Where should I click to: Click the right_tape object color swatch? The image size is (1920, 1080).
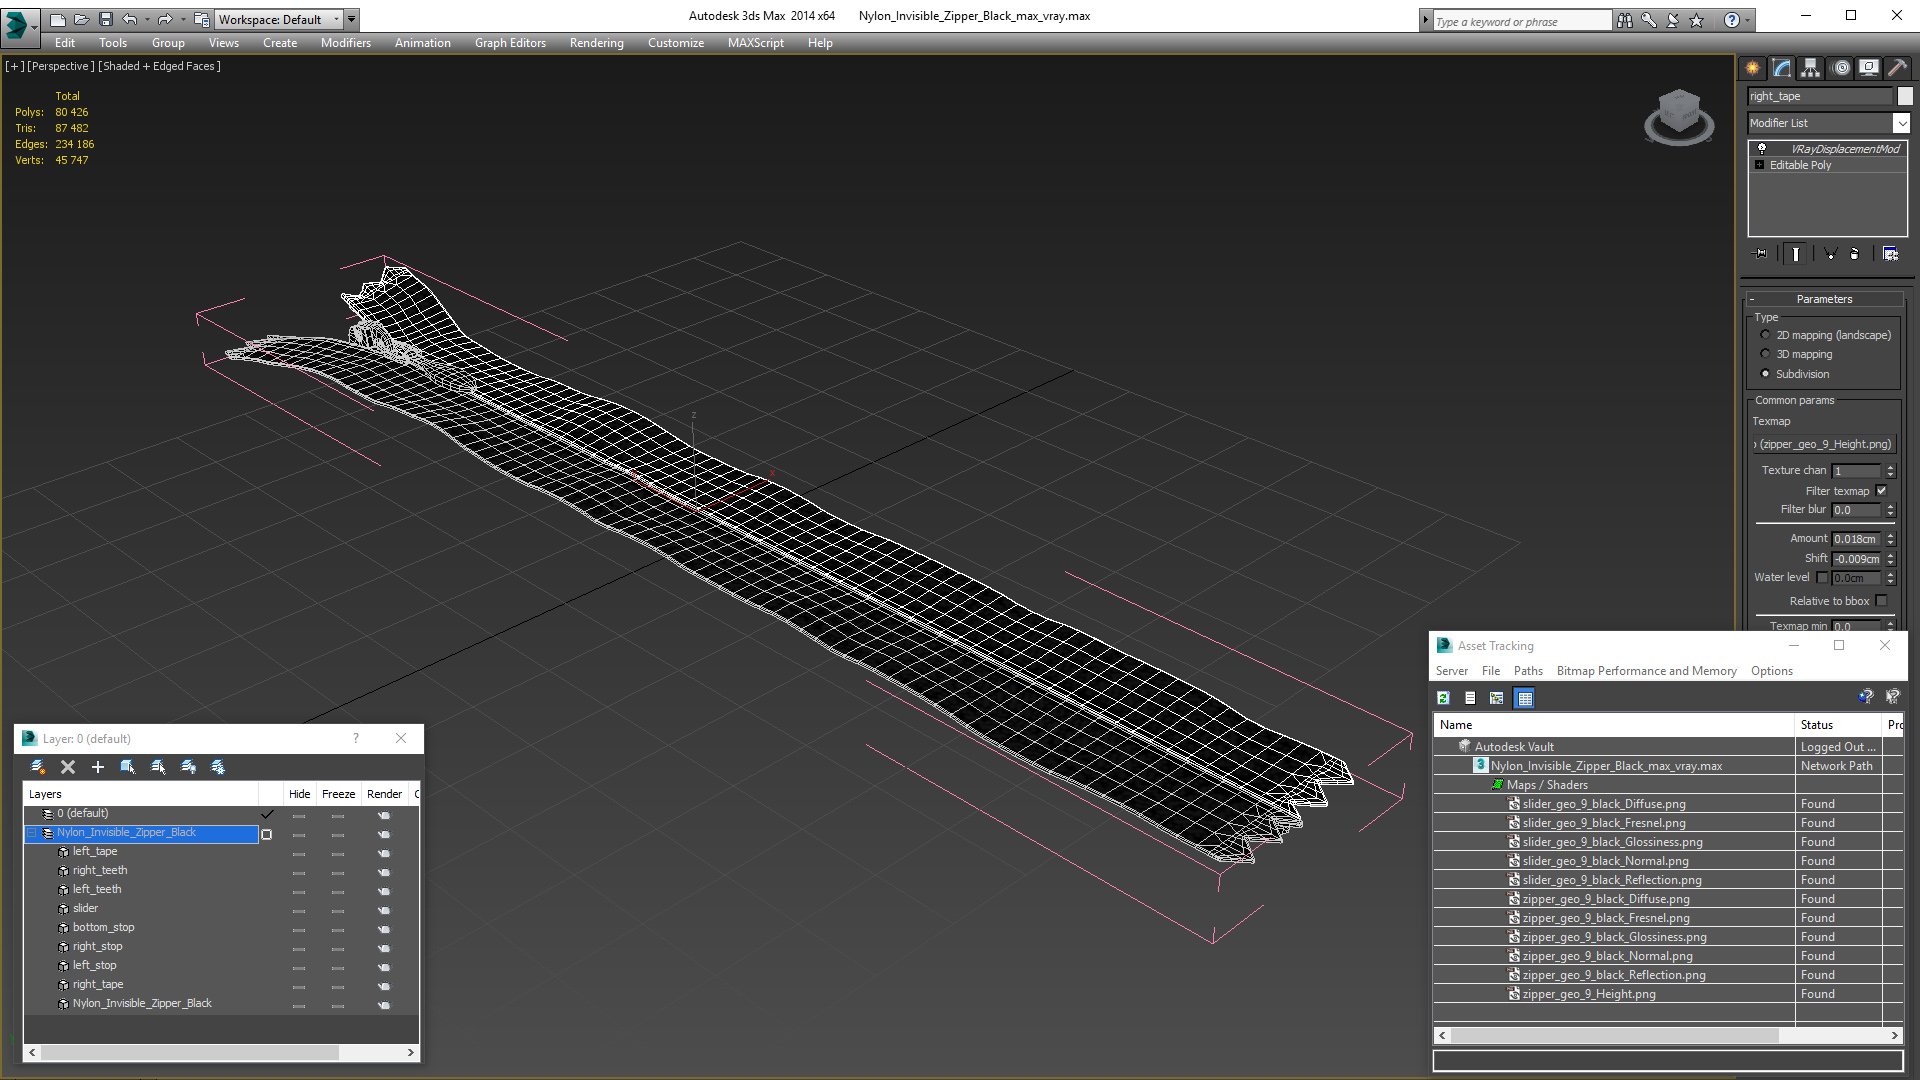point(1905,96)
